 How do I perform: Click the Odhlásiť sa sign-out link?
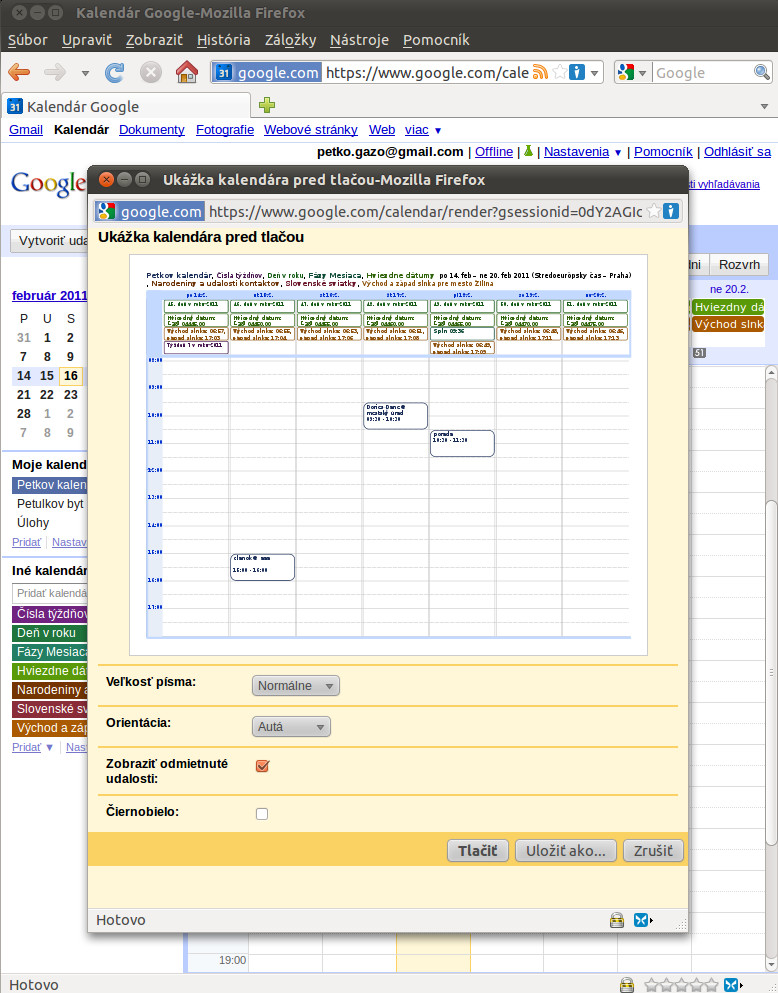(x=737, y=152)
